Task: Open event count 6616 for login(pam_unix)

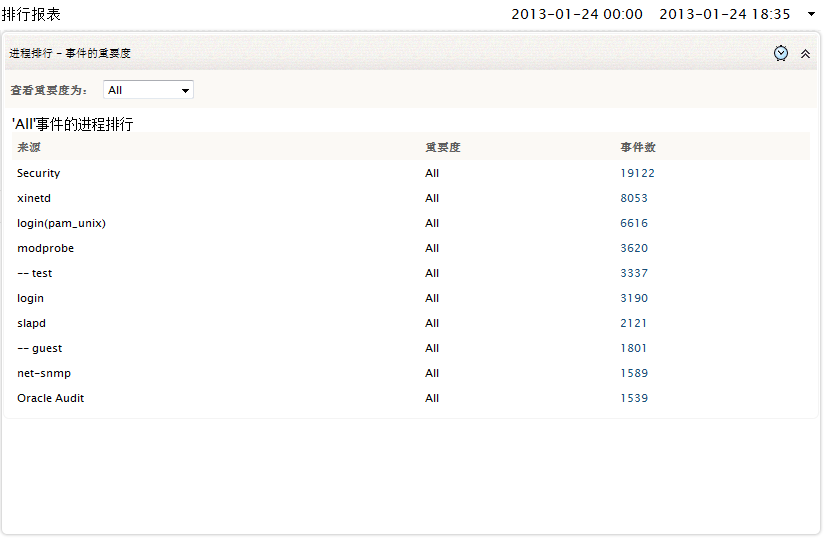Action: coord(634,223)
